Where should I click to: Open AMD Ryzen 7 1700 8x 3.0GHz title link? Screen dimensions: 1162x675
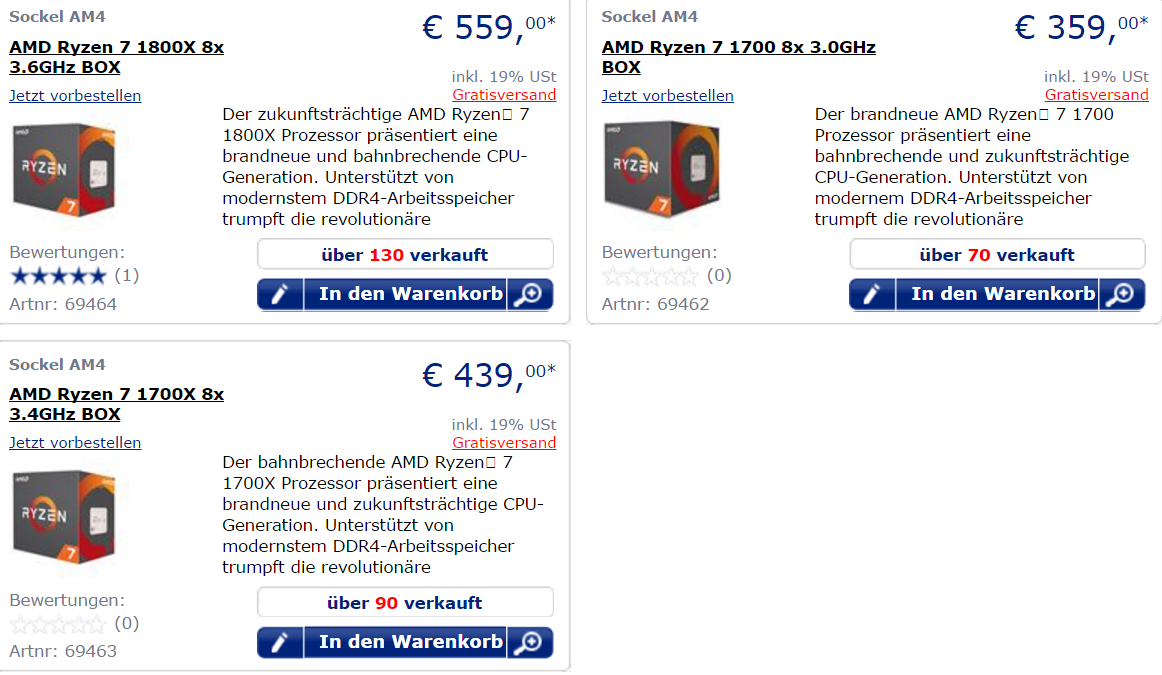(x=738, y=57)
